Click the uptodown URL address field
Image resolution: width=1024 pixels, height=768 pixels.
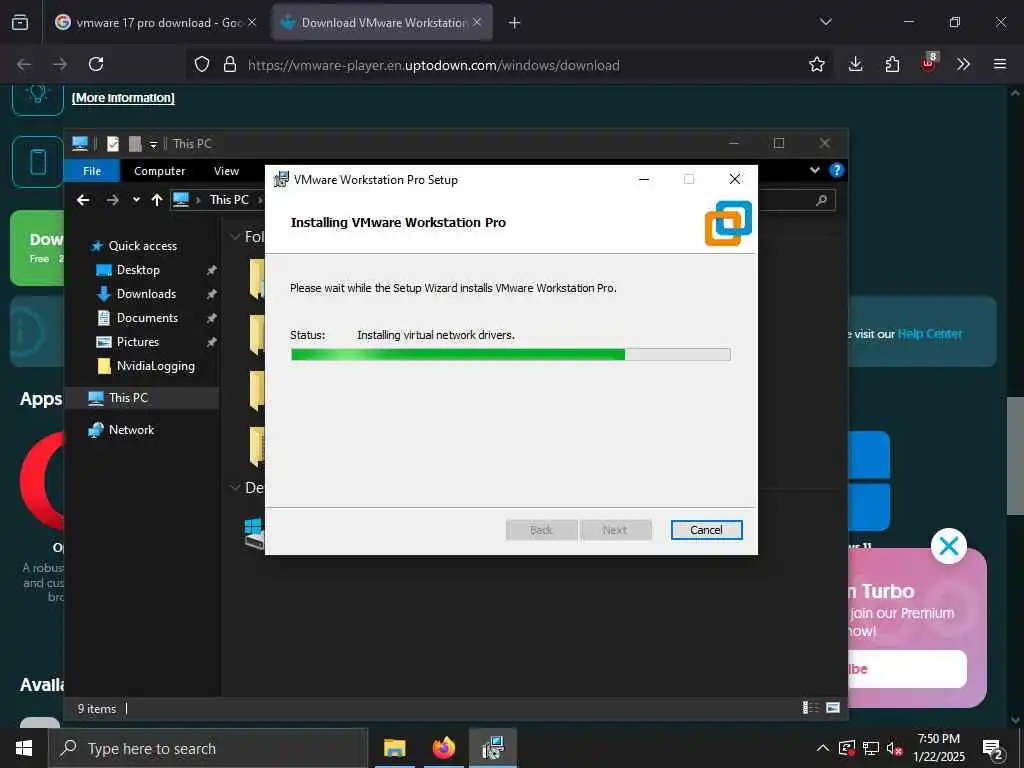434,65
